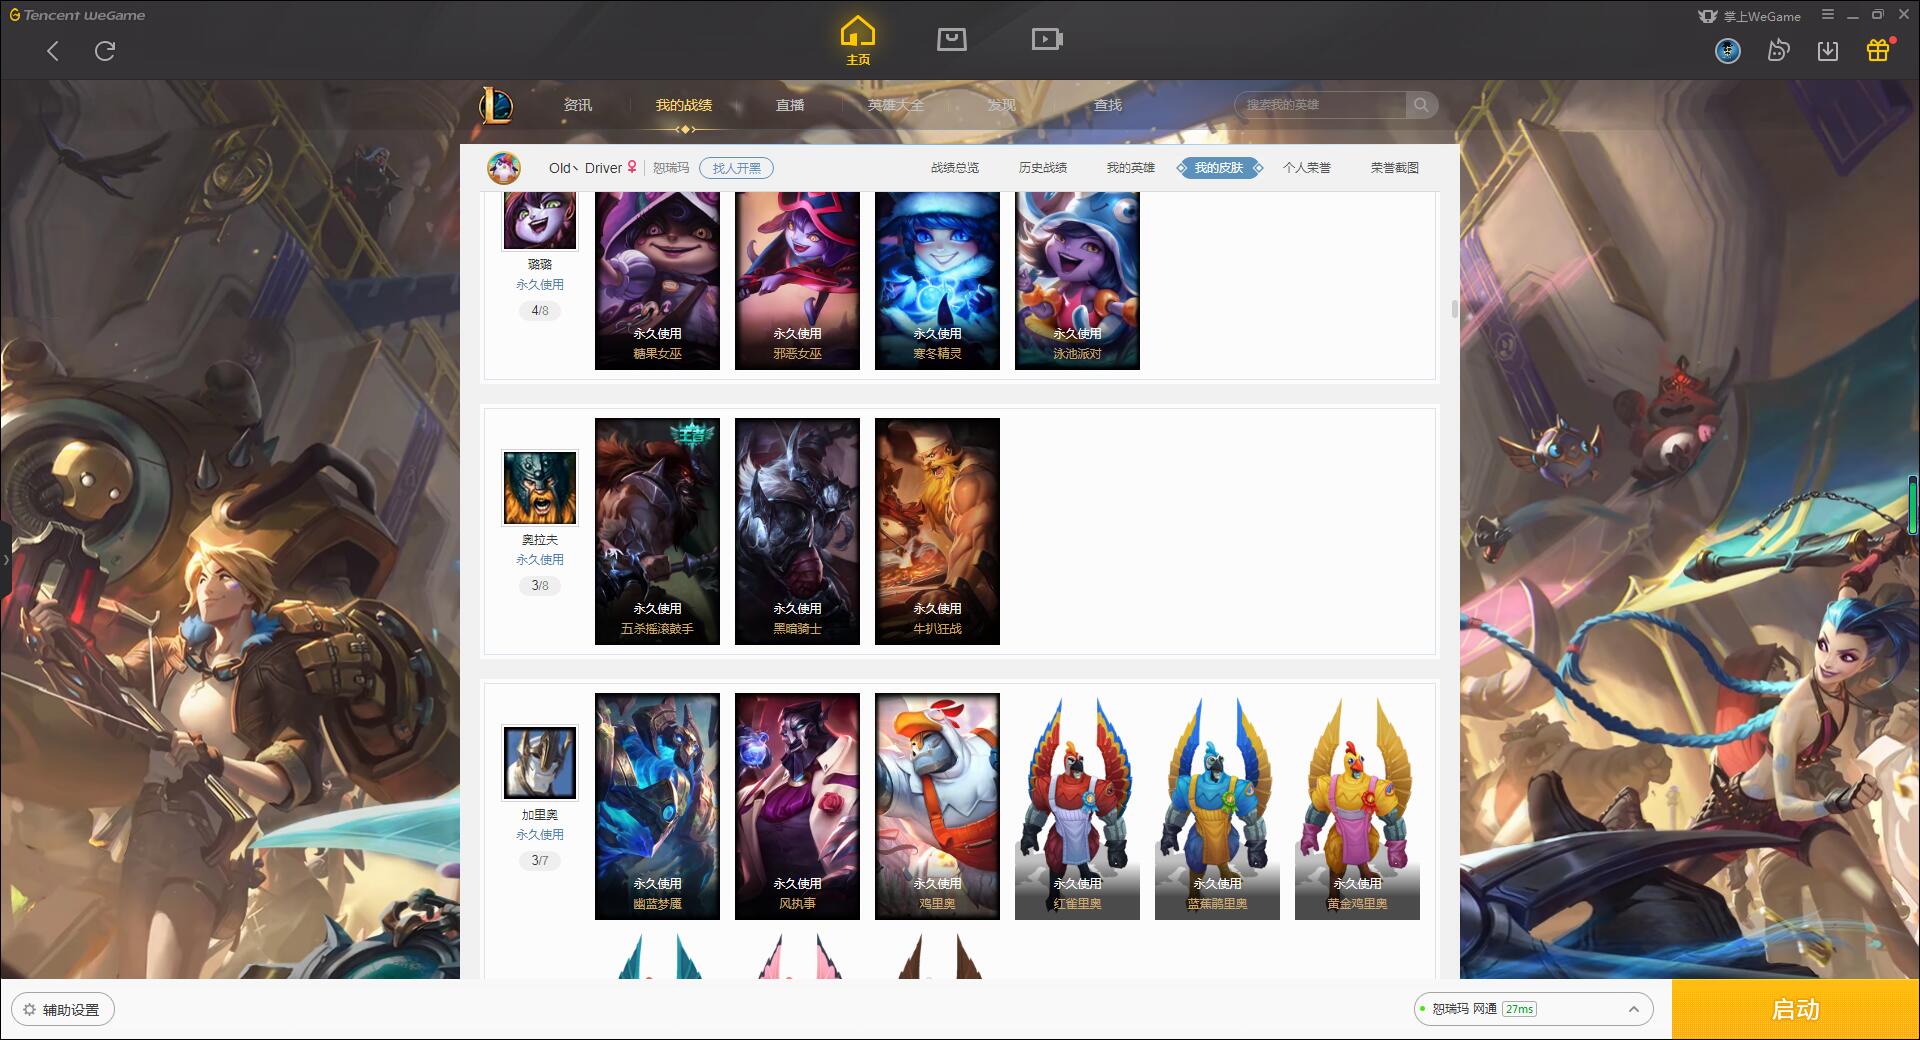Viewport: 1920px width, 1040px height.
Task: Open the store bag icon tab
Action: click(x=952, y=39)
